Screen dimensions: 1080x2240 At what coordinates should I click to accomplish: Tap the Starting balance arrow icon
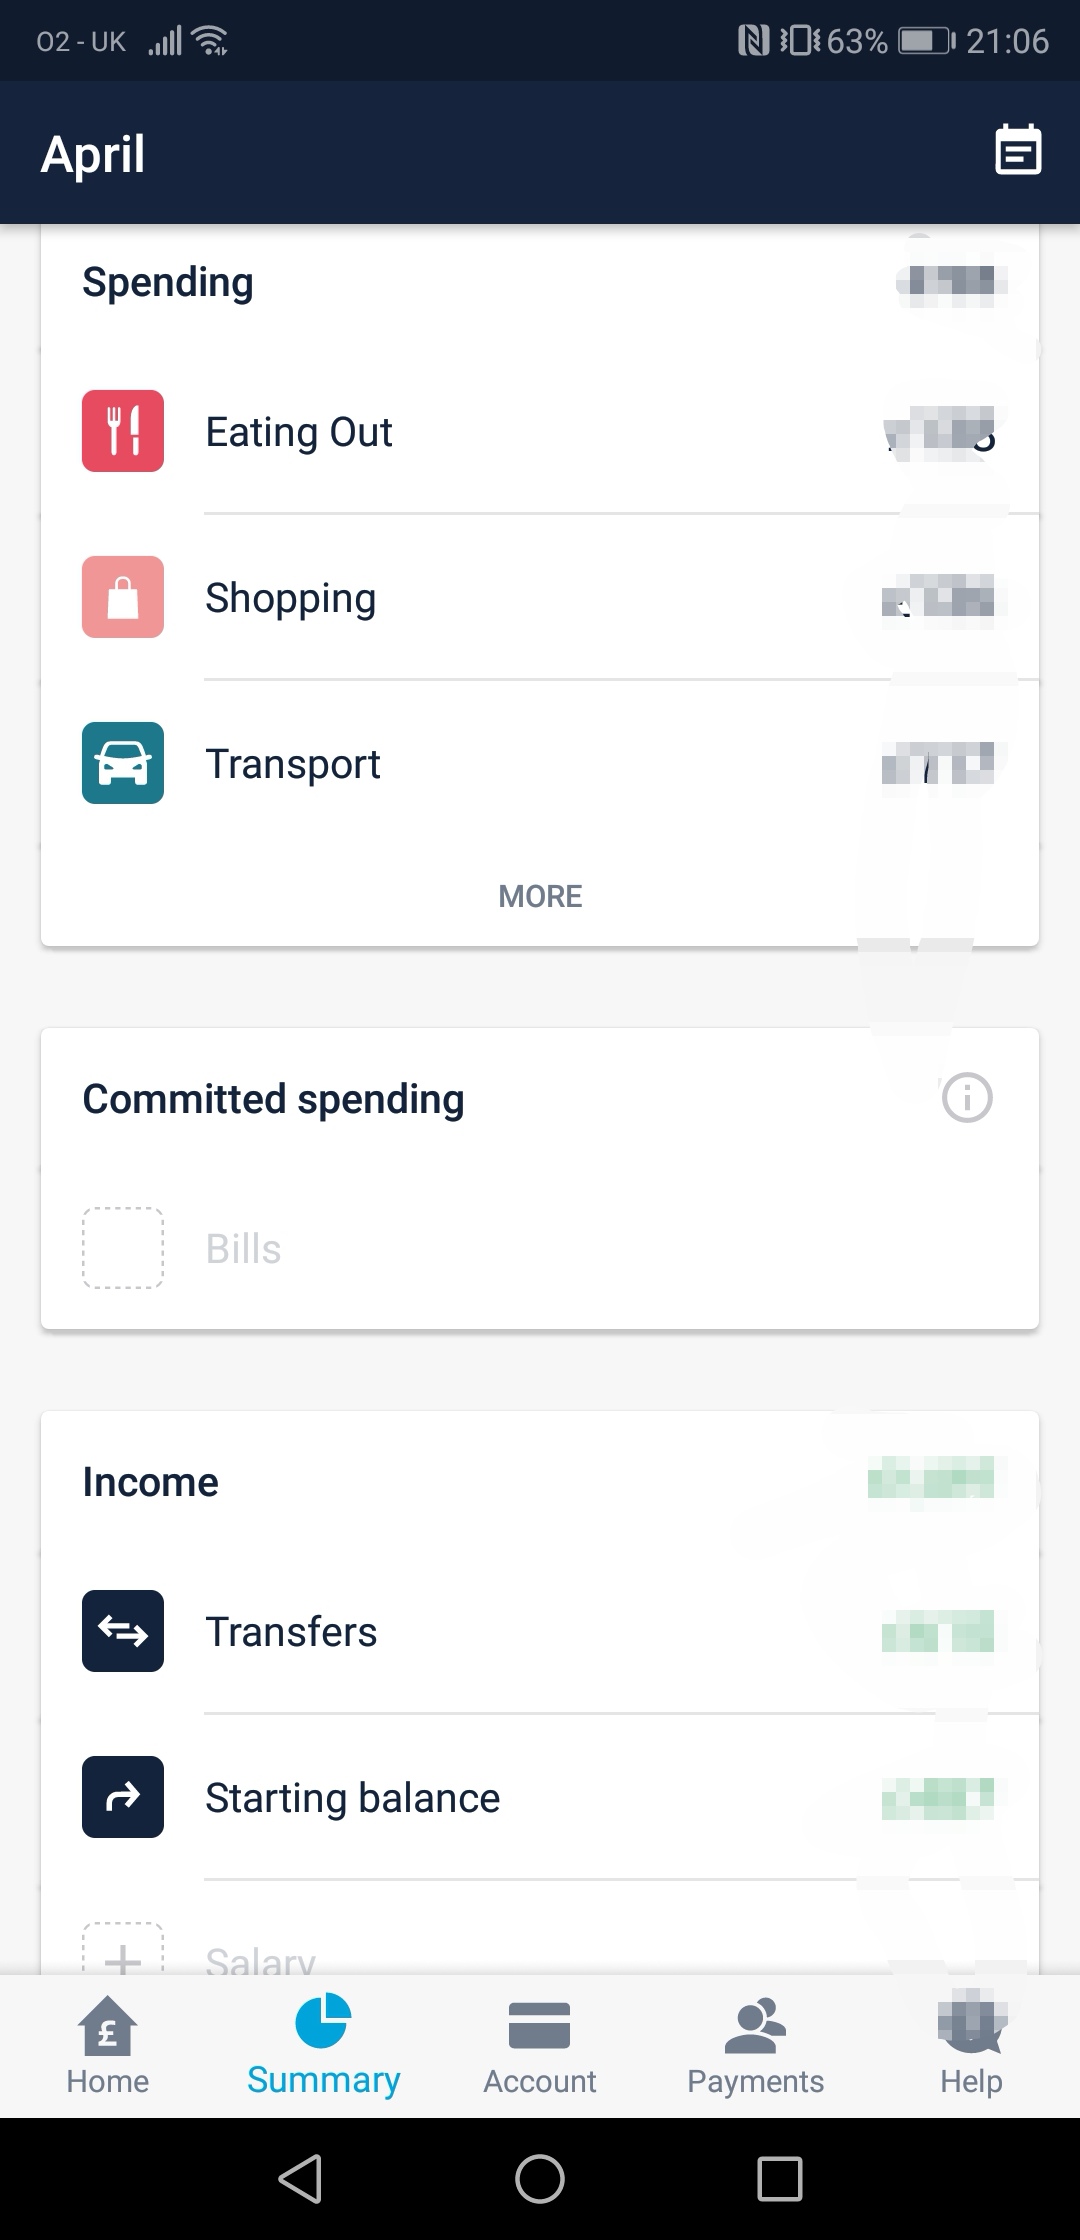tap(123, 1797)
